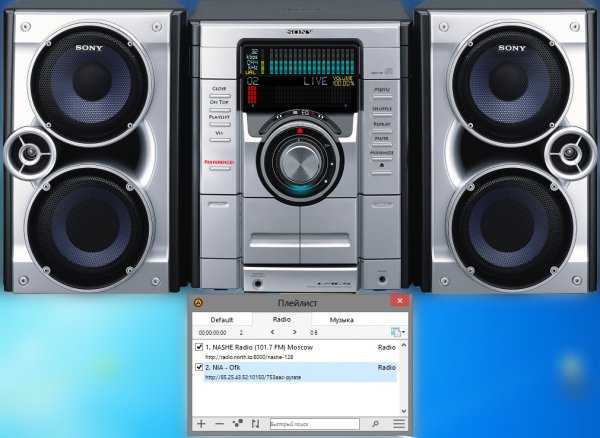Click the stop square beside EQ
Screen dimensions: 600x438
pos(295,112)
